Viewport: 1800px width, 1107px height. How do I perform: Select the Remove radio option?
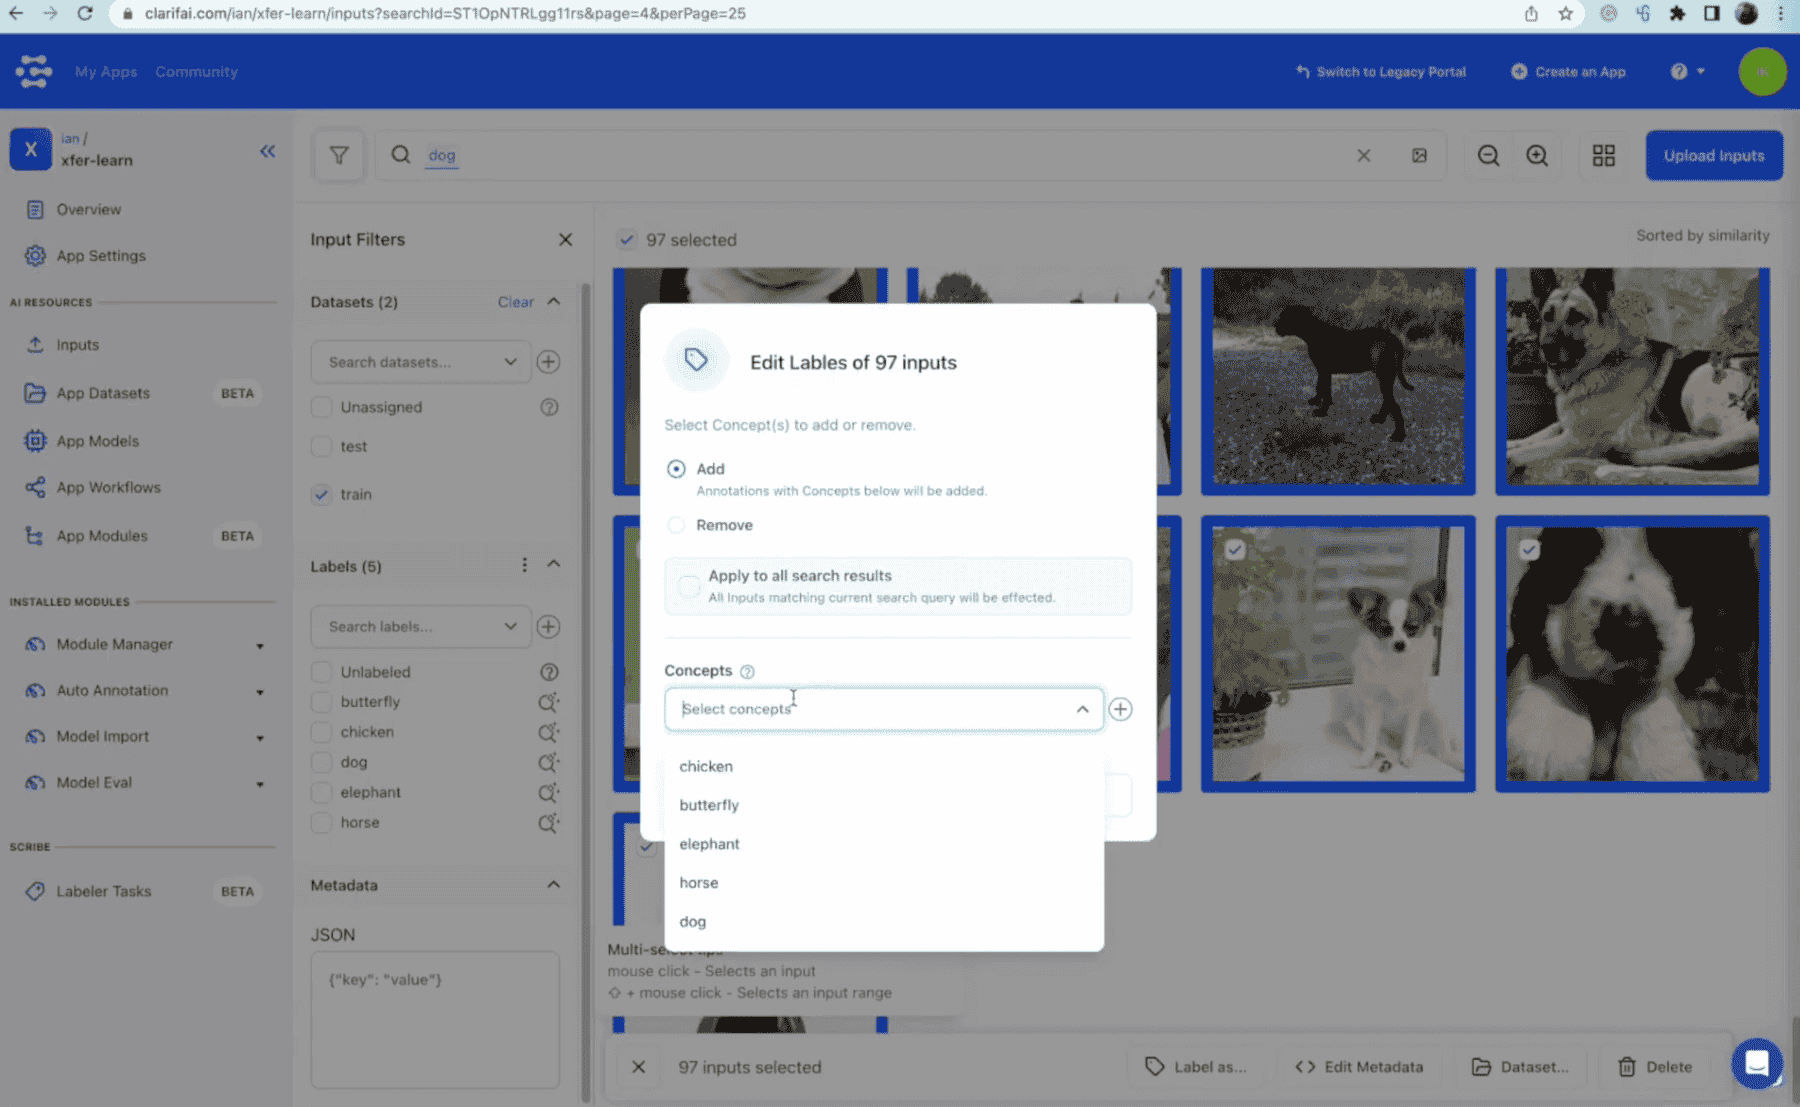point(677,525)
